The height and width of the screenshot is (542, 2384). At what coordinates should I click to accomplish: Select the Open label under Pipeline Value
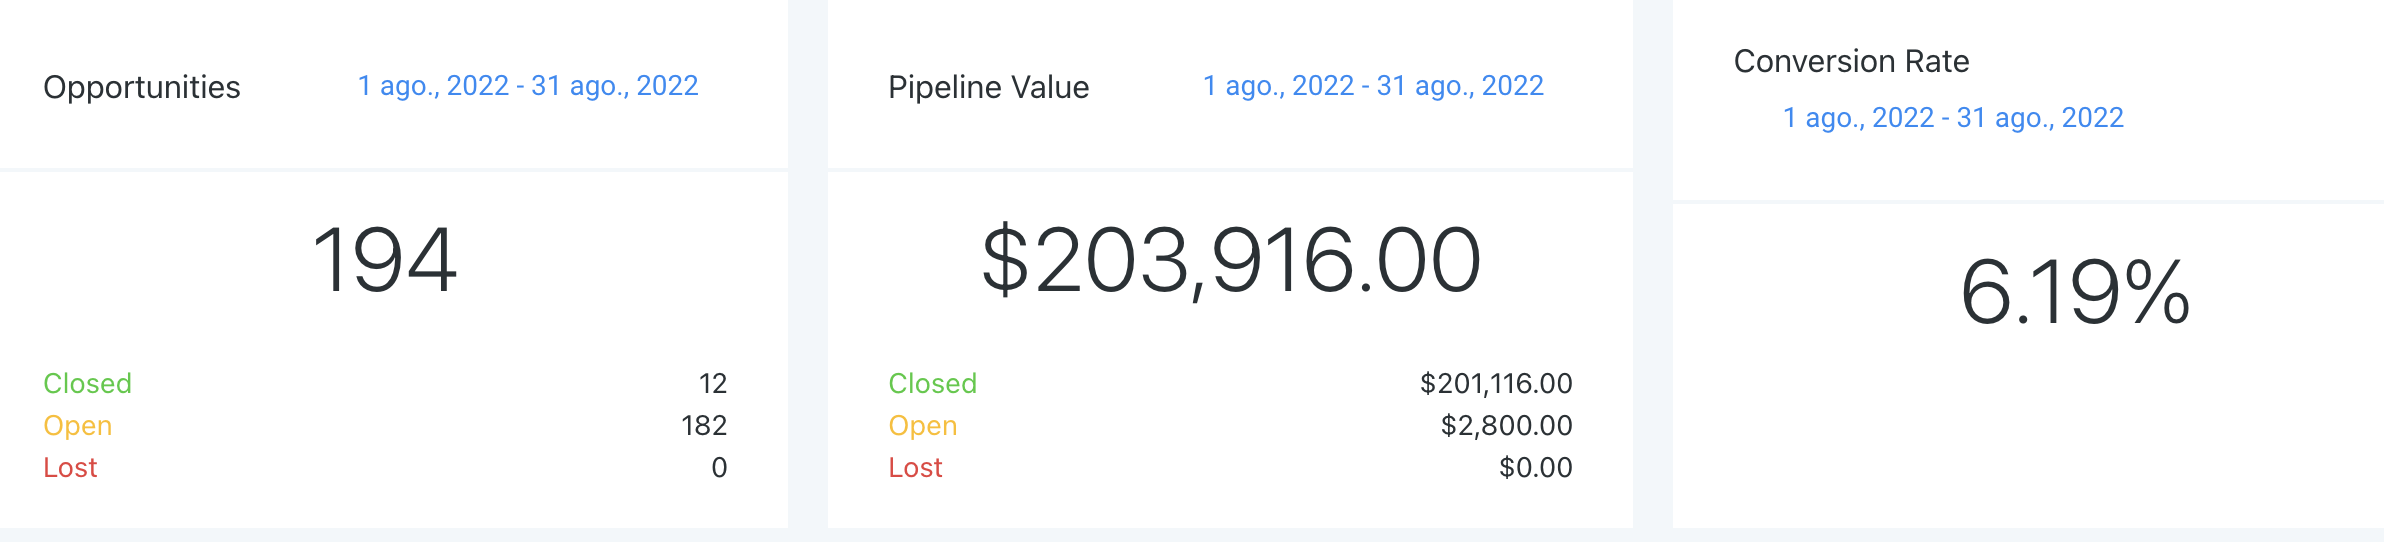[x=923, y=425]
